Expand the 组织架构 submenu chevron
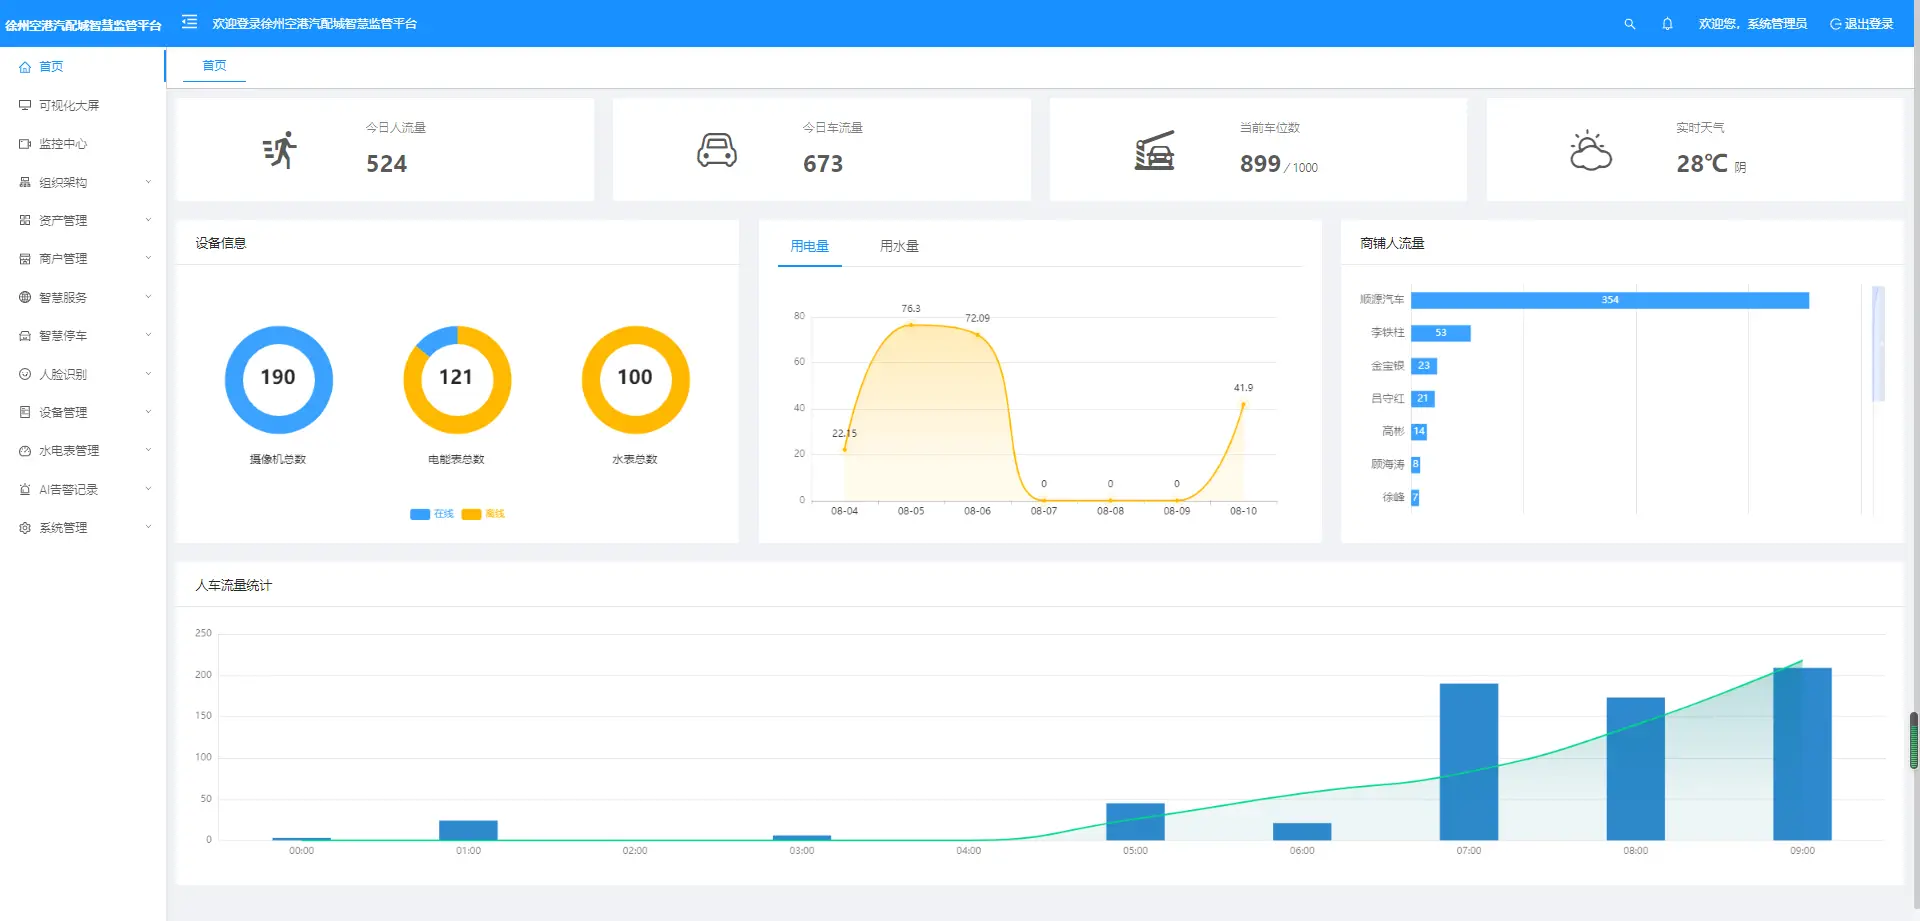 (148, 182)
